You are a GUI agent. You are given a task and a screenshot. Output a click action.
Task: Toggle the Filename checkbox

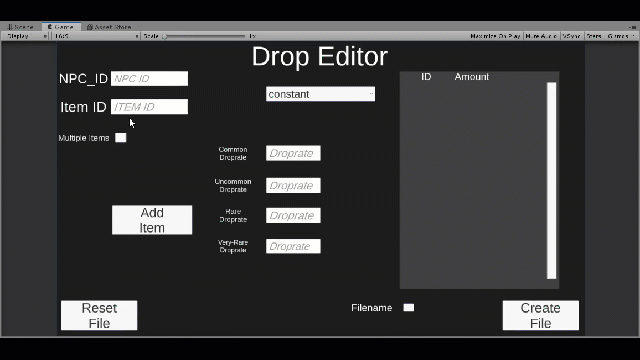(409, 307)
